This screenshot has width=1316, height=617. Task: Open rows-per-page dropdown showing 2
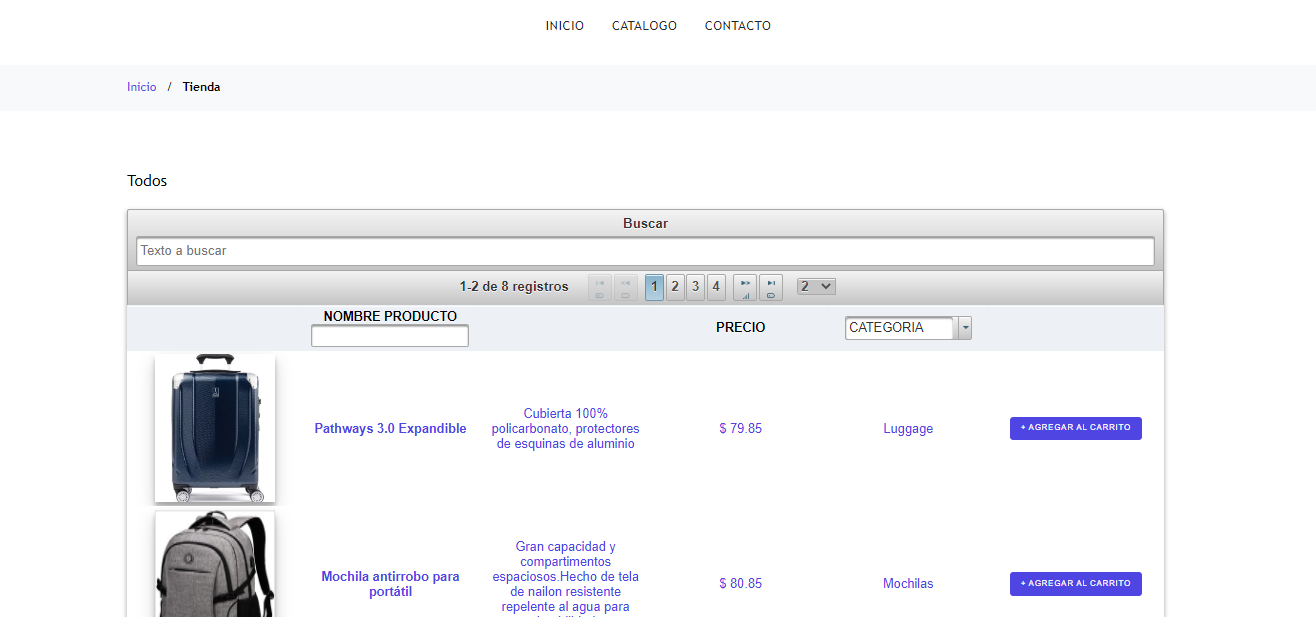pos(816,287)
